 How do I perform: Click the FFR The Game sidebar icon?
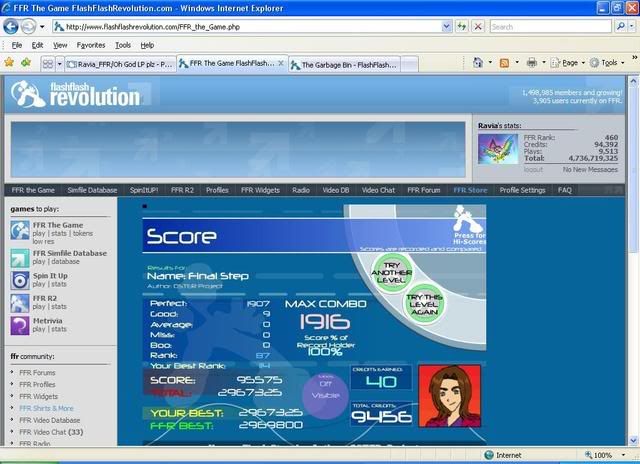19,230
